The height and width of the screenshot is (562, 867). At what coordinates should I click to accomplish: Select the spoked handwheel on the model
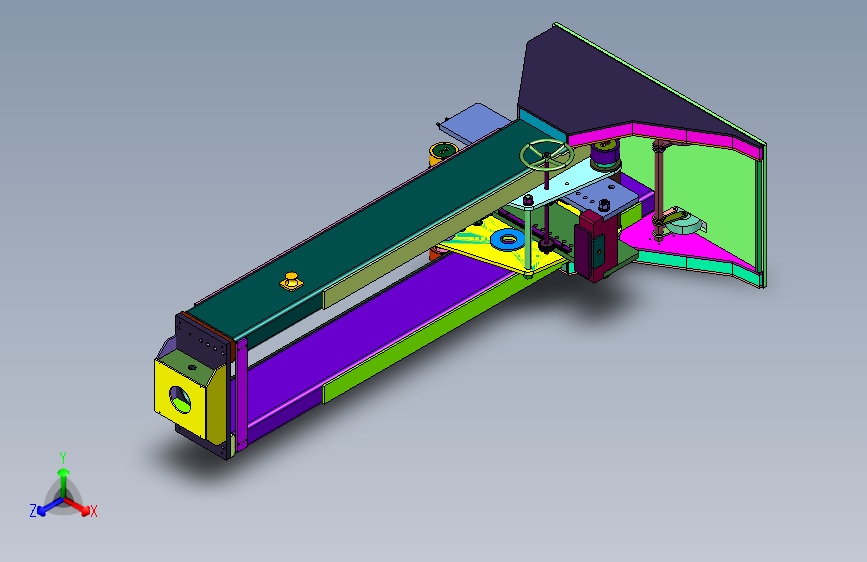pyautogui.click(x=546, y=154)
